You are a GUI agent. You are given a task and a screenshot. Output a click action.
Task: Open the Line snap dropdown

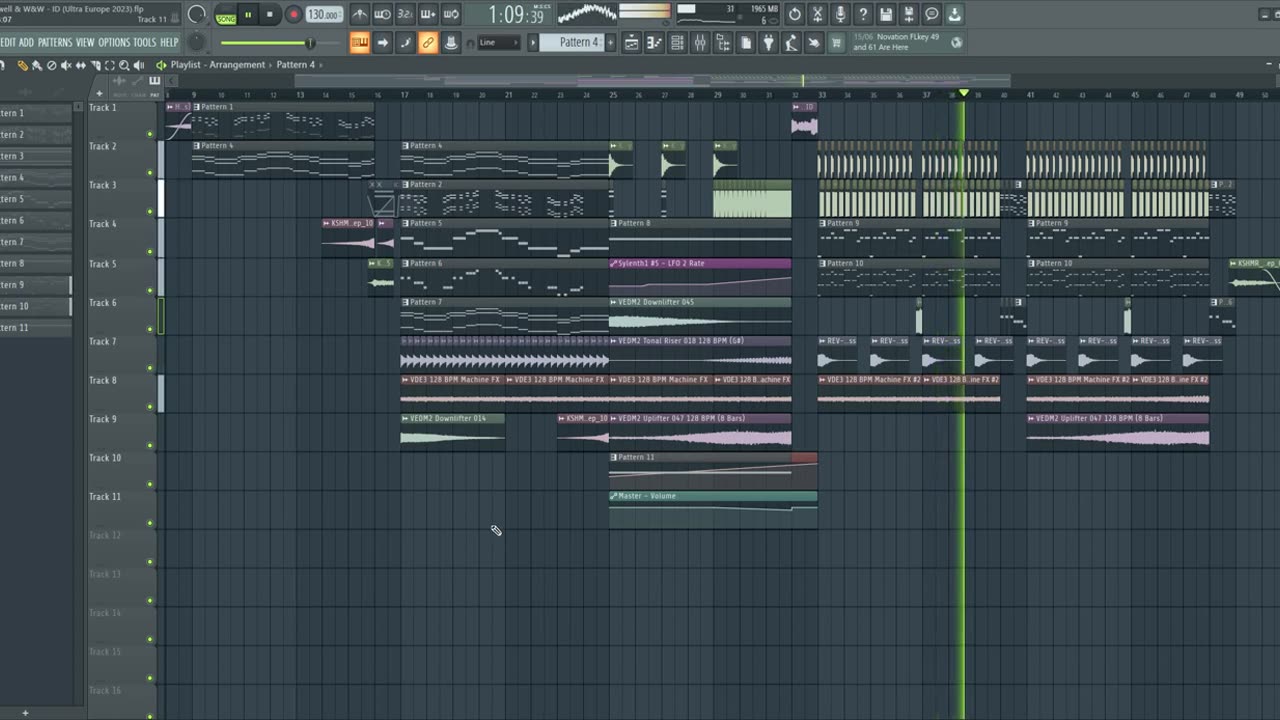[498, 42]
